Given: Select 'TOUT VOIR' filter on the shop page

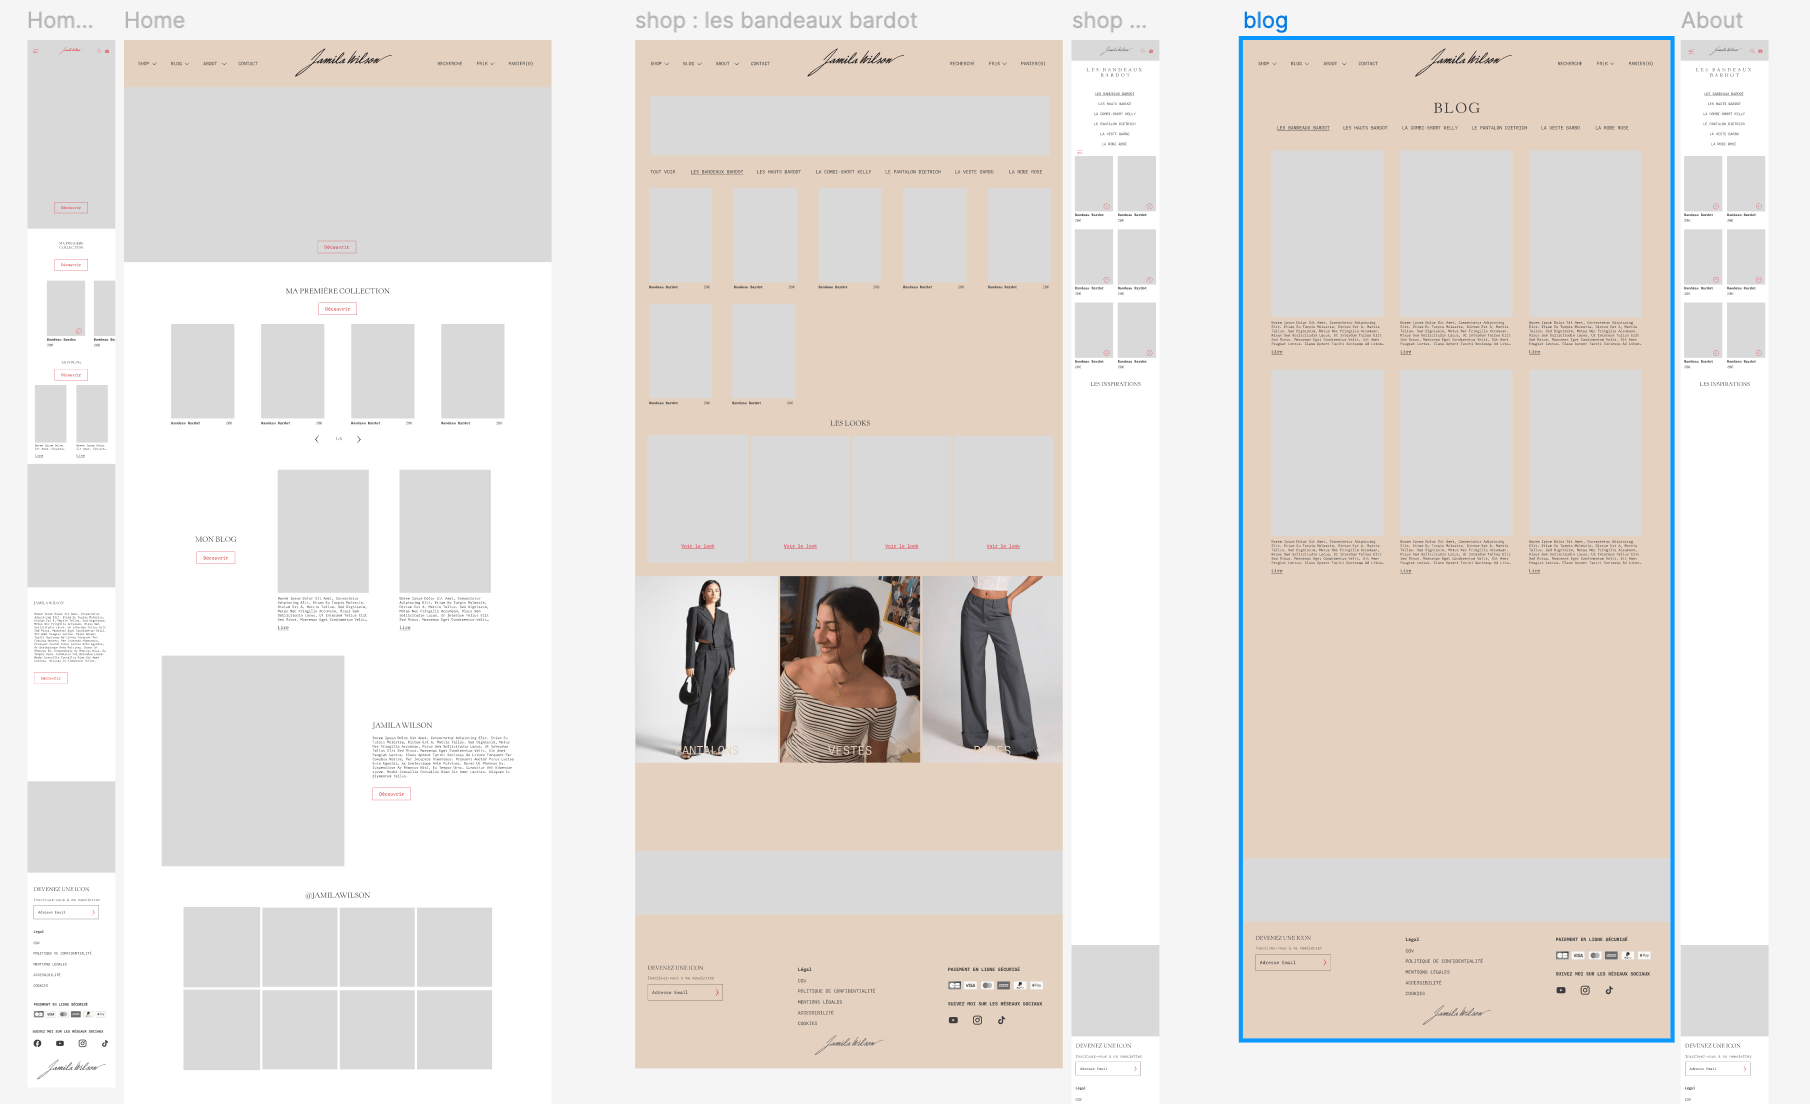Looking at the screenshot, I should click(x=662, y=172).
